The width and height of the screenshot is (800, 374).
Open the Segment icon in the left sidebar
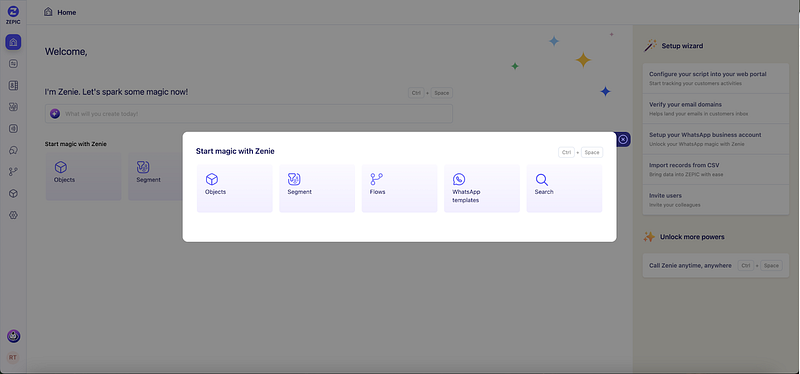pyautogui.click(x=13, y=107)
